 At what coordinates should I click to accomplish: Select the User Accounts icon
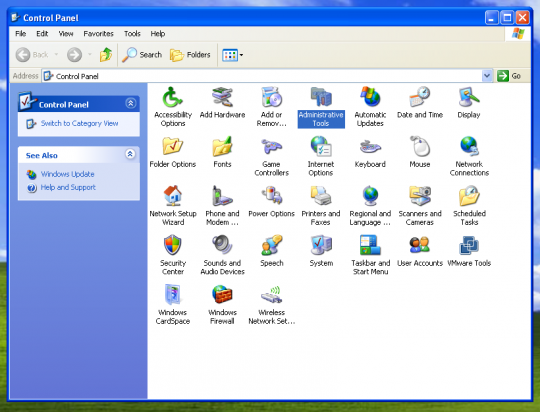point(419,245)
